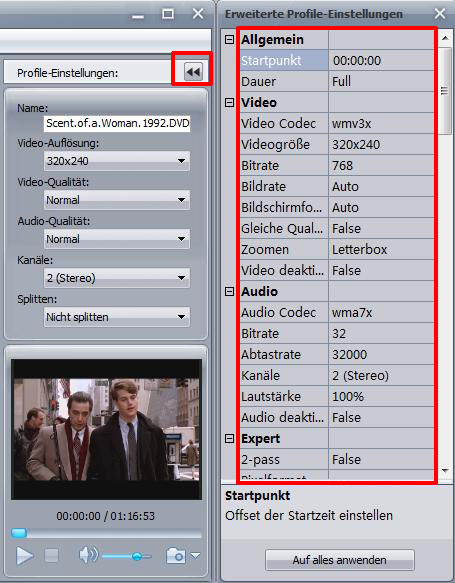Screen dimensions: 455x583
Task: Click the video preview thumbnail
Action: tap(106, 429)
